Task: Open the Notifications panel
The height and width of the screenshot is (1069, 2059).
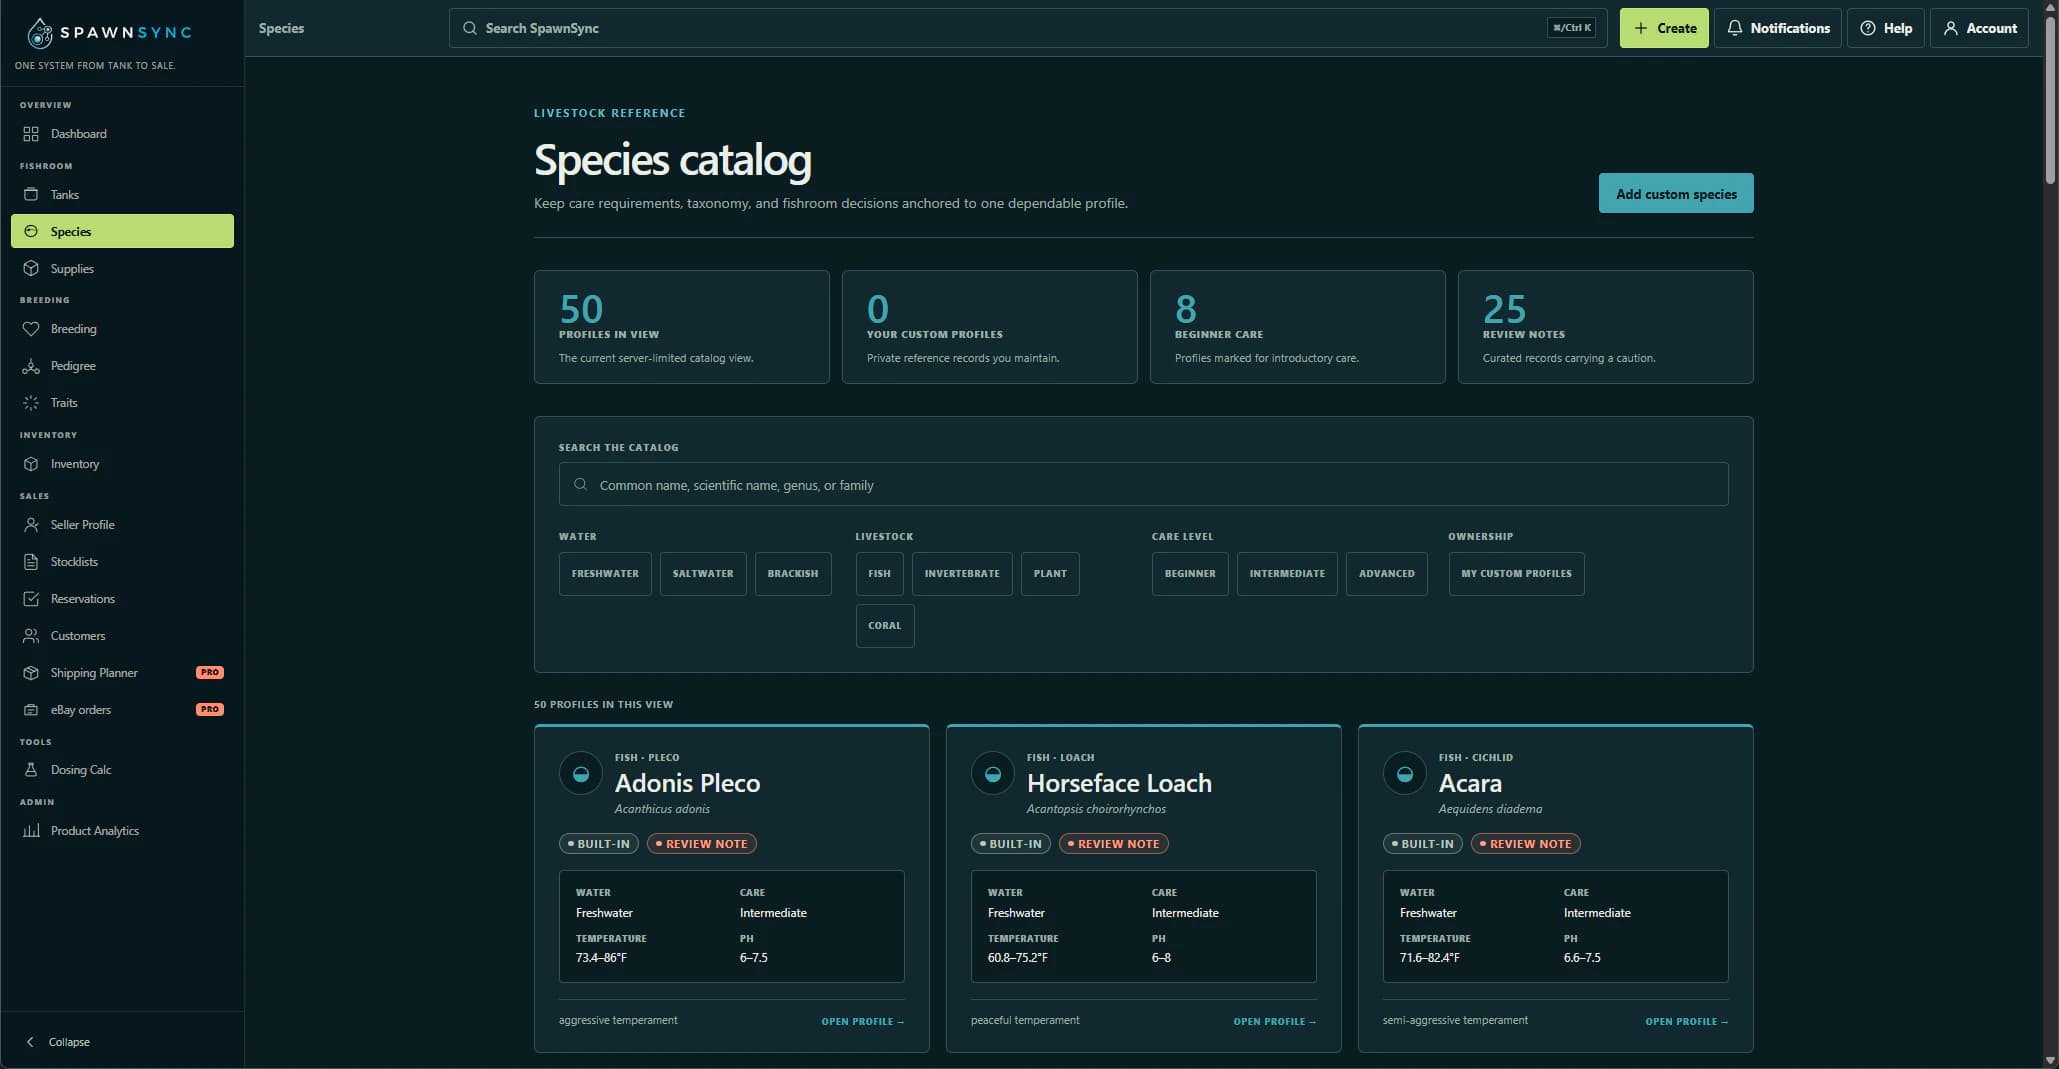Action: [x=1778, y=28]
